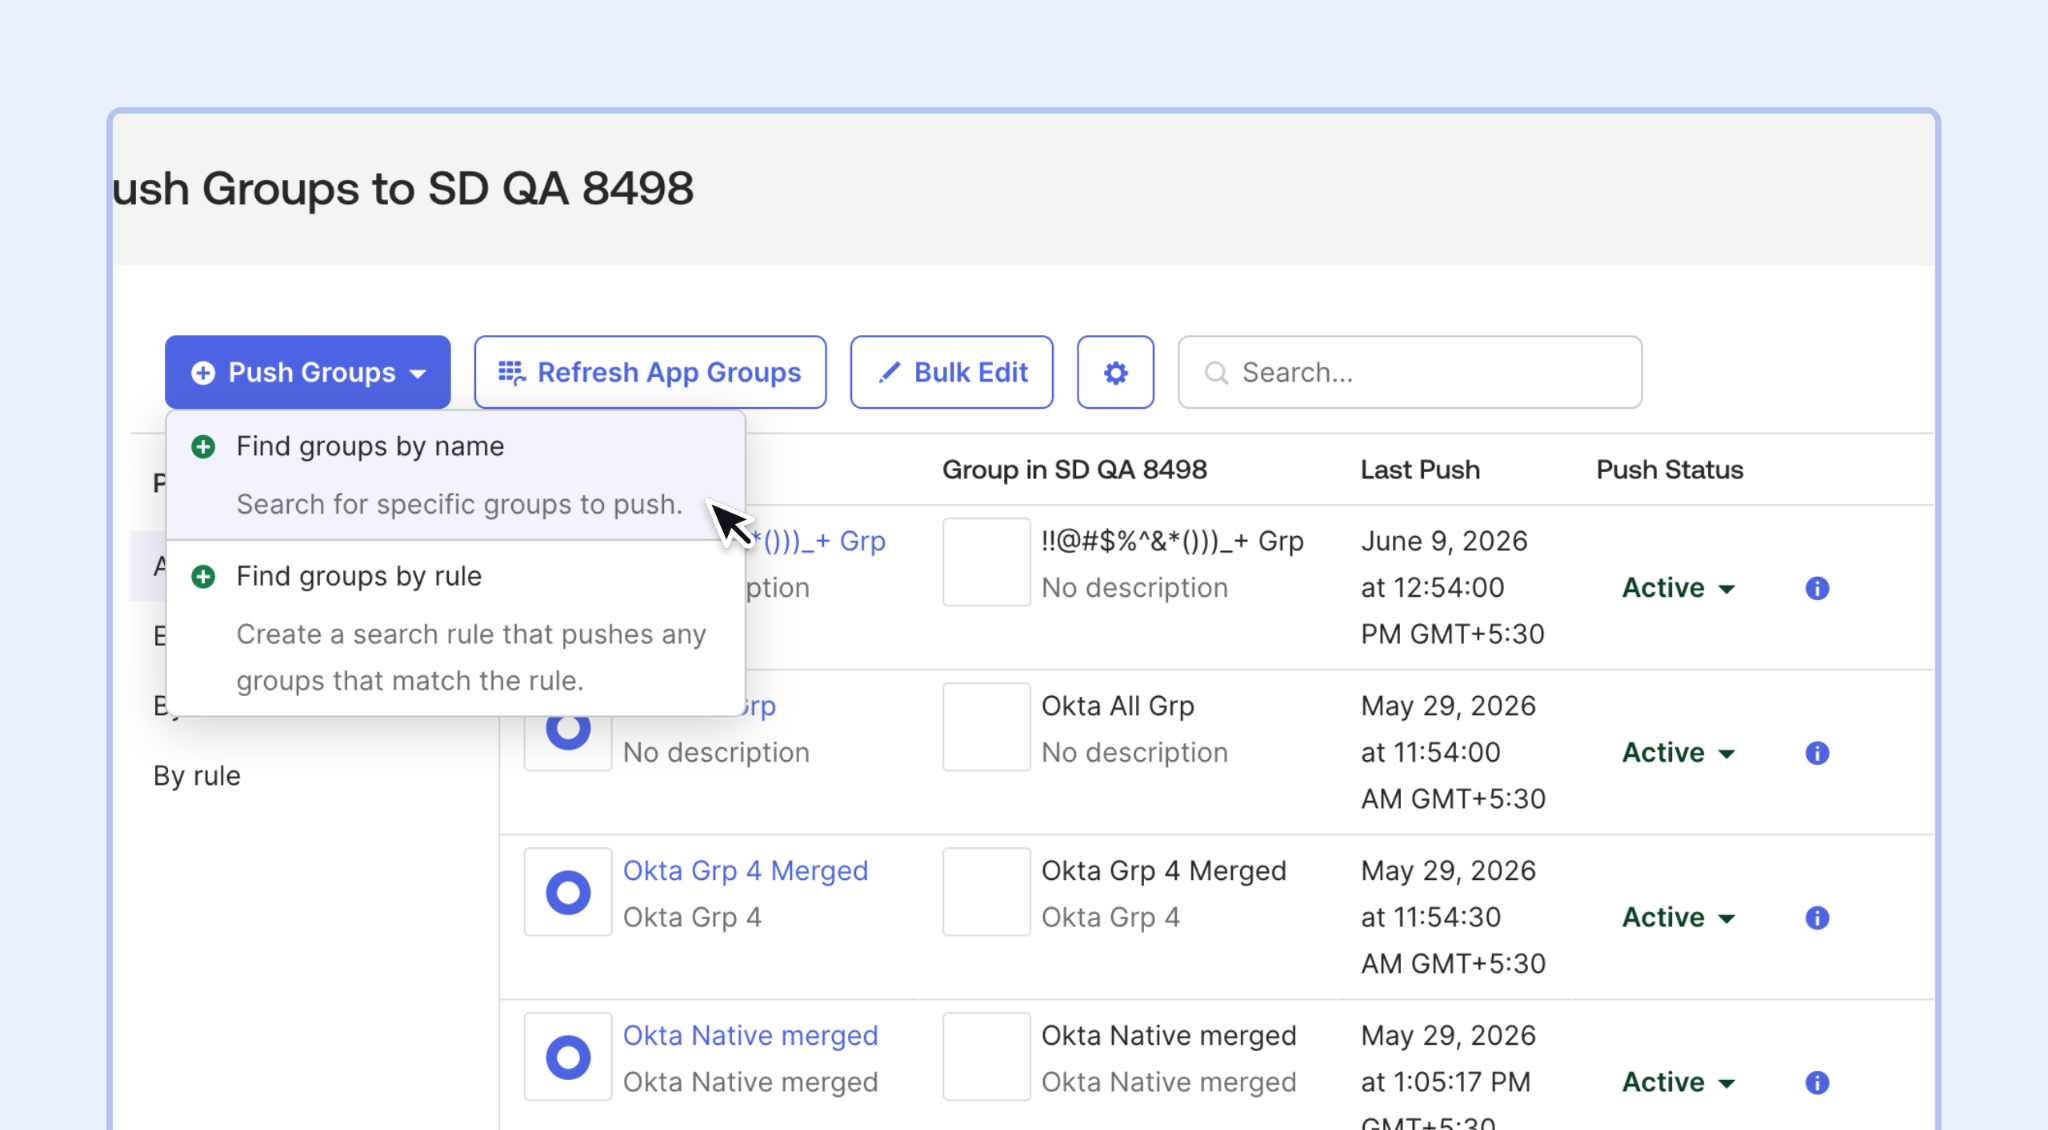Click the 'Group in SD QA 8498' column header
The image size is (2048, 1130).
(x=1075, y=470)
